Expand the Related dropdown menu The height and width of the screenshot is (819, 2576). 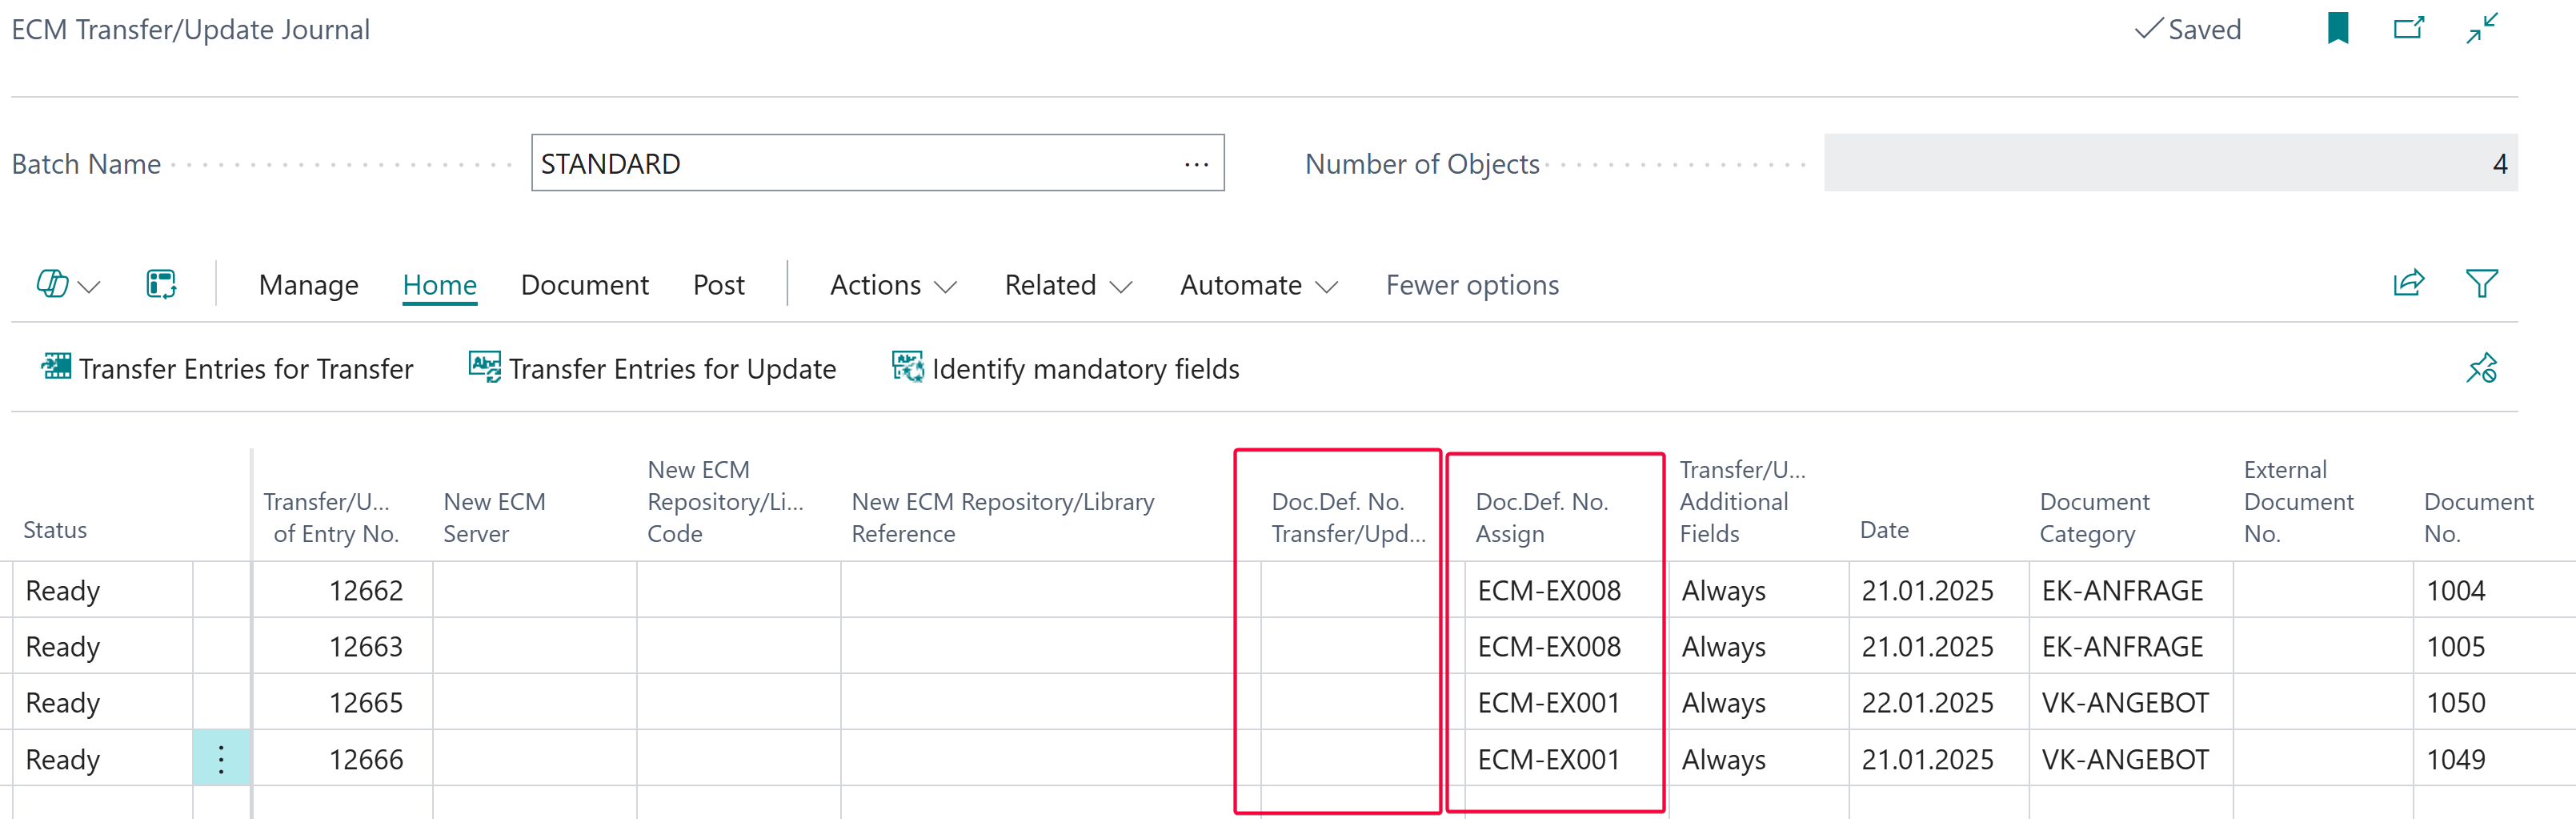coord(1067,286)
